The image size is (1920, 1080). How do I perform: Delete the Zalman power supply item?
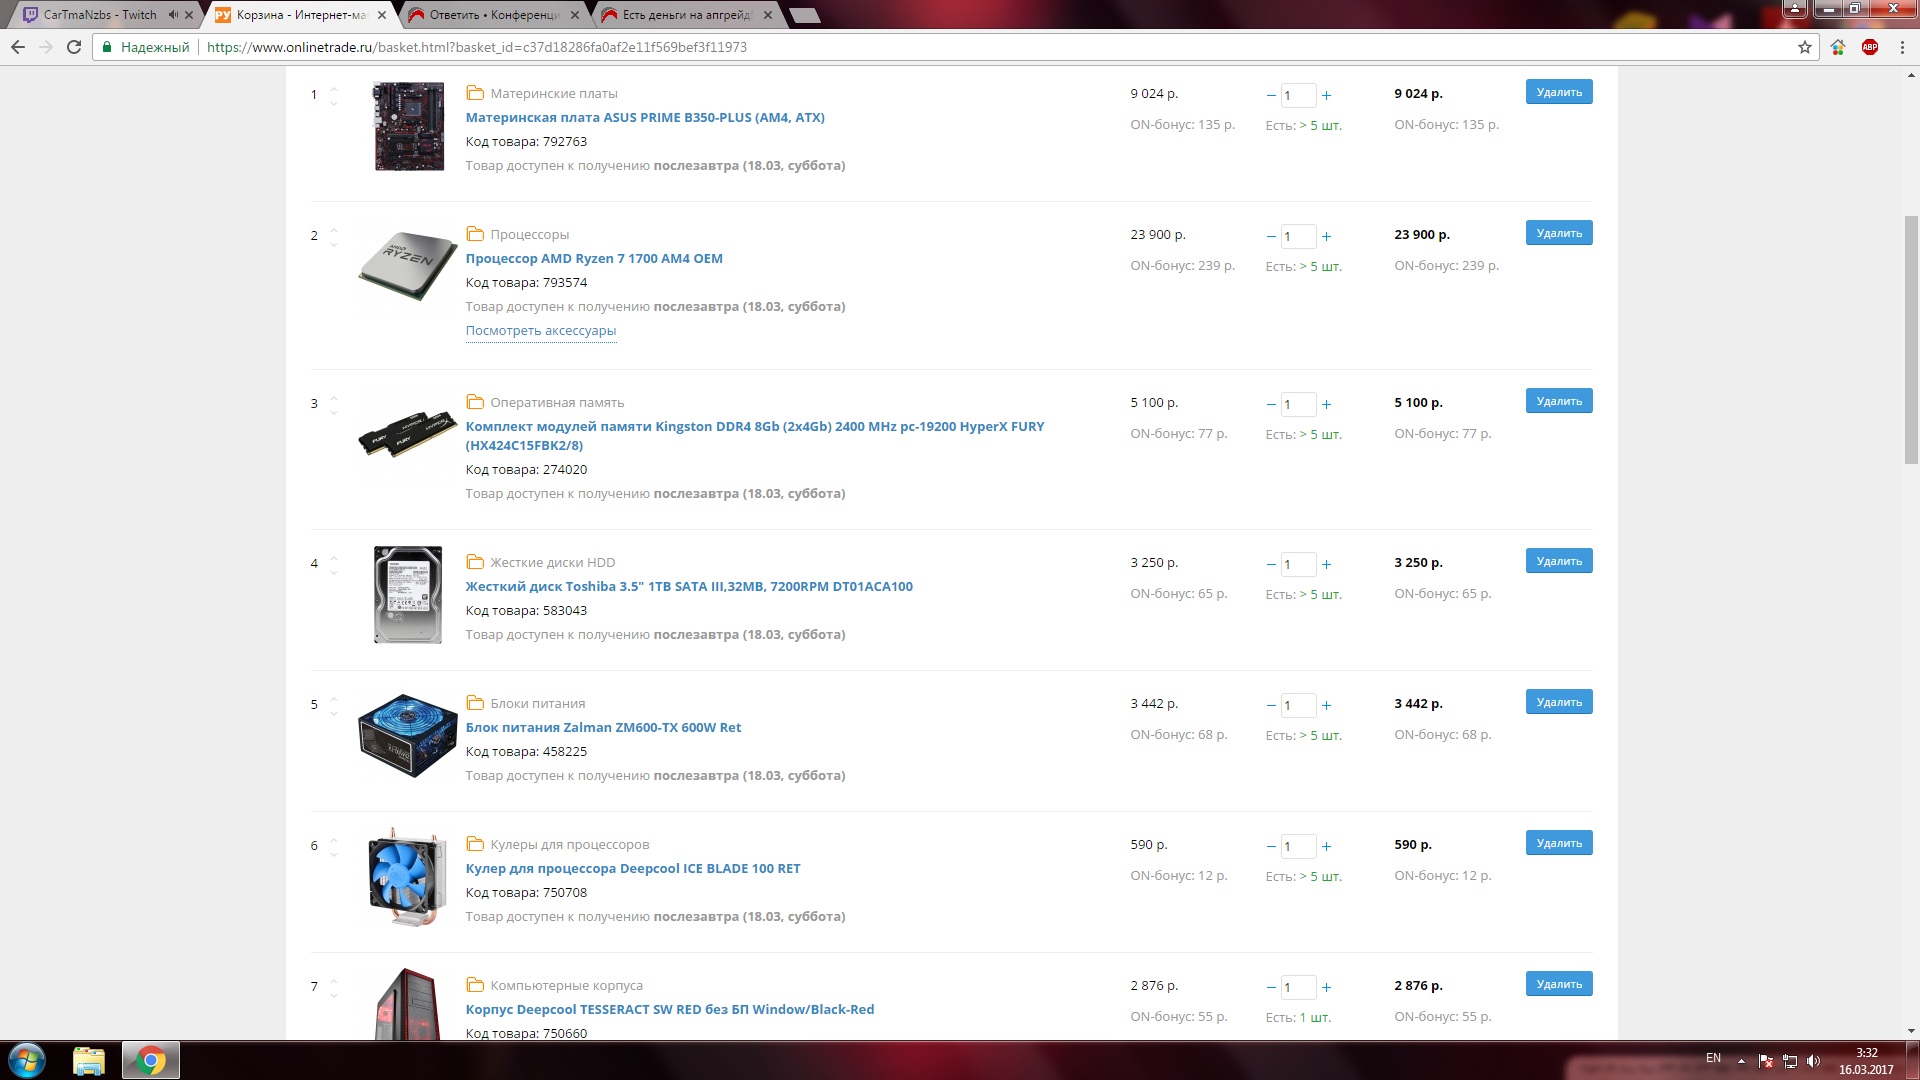(1558, 702)
